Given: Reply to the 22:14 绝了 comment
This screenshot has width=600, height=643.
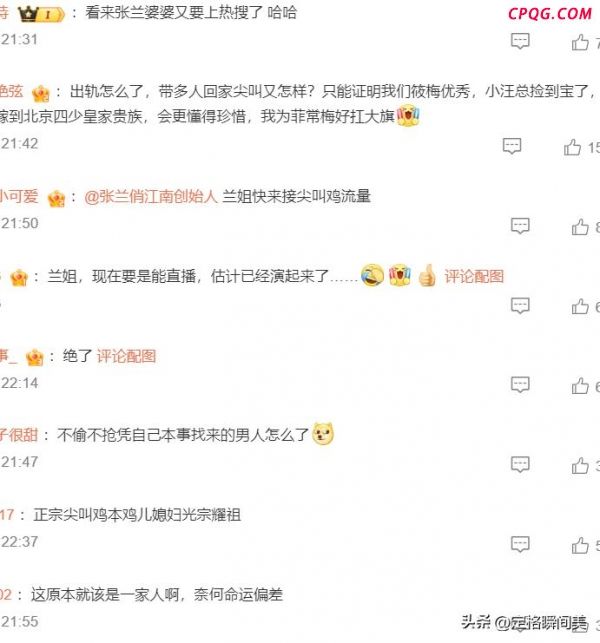Looking at the screenshot, I should [520, 385].
